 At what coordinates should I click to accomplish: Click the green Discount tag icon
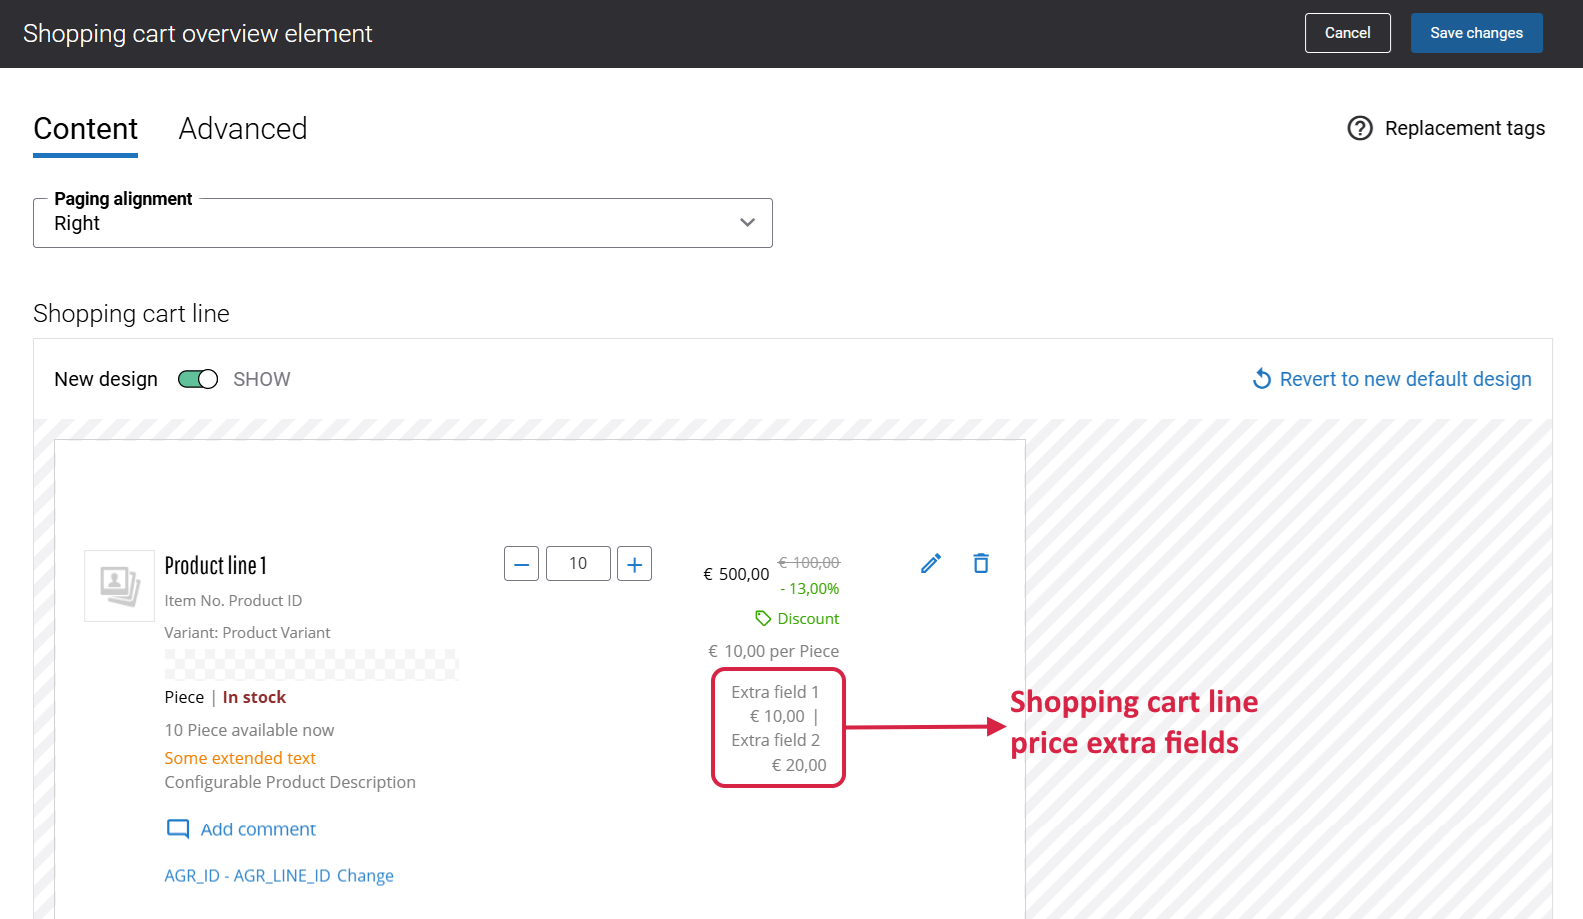763,618
